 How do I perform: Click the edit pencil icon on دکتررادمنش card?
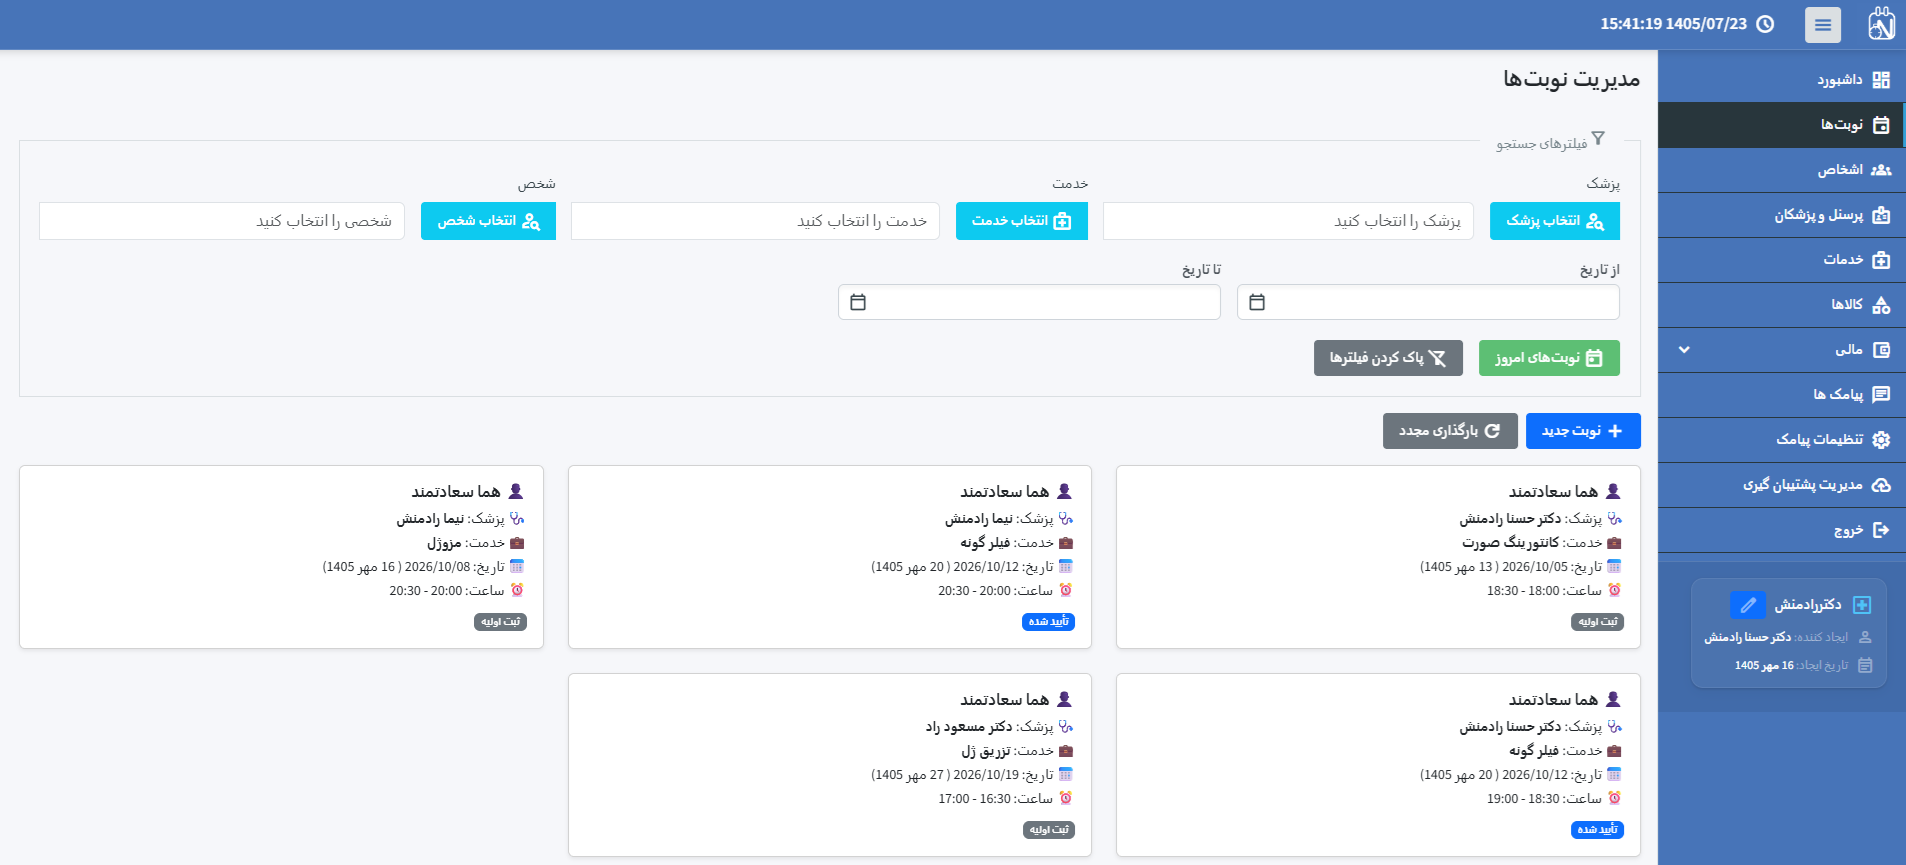tap(1748, 605)
